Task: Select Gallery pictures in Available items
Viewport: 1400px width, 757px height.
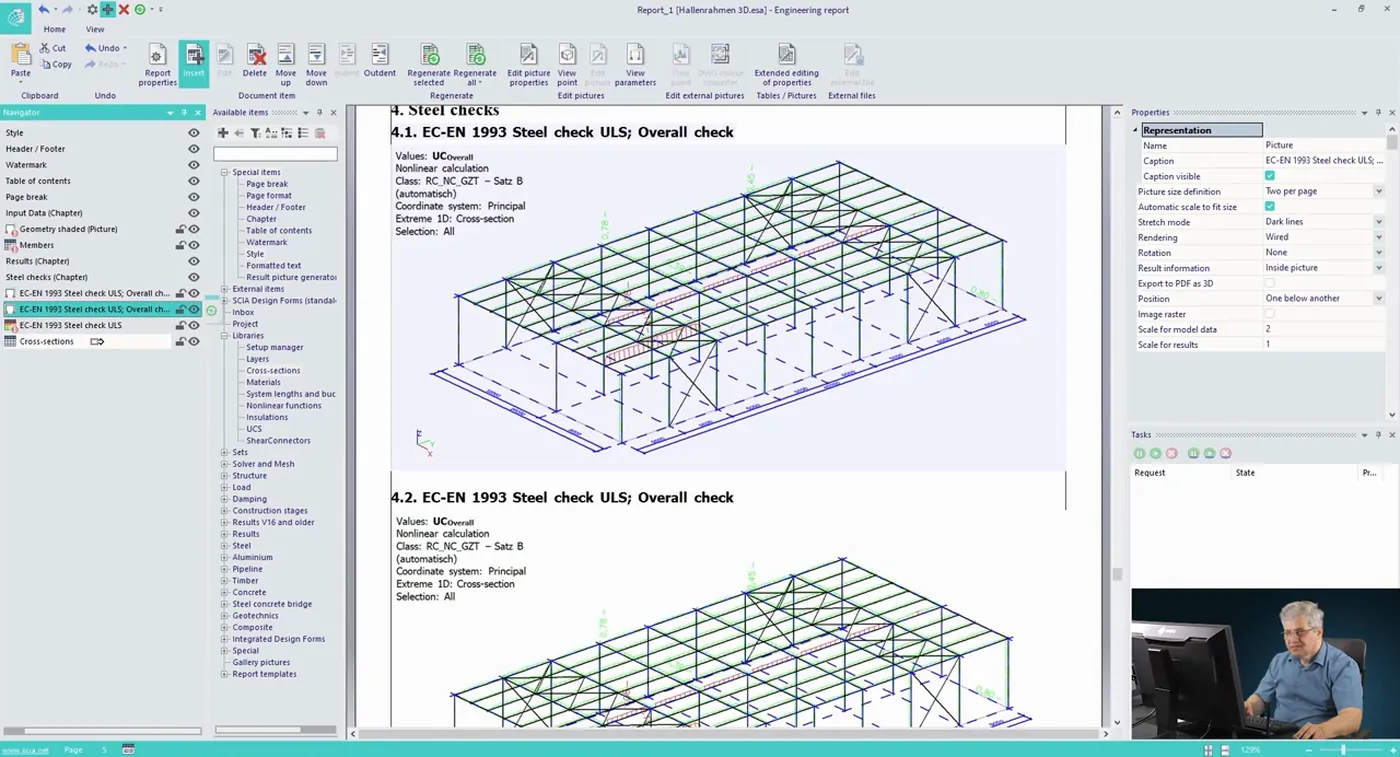Action: (261, 662)
